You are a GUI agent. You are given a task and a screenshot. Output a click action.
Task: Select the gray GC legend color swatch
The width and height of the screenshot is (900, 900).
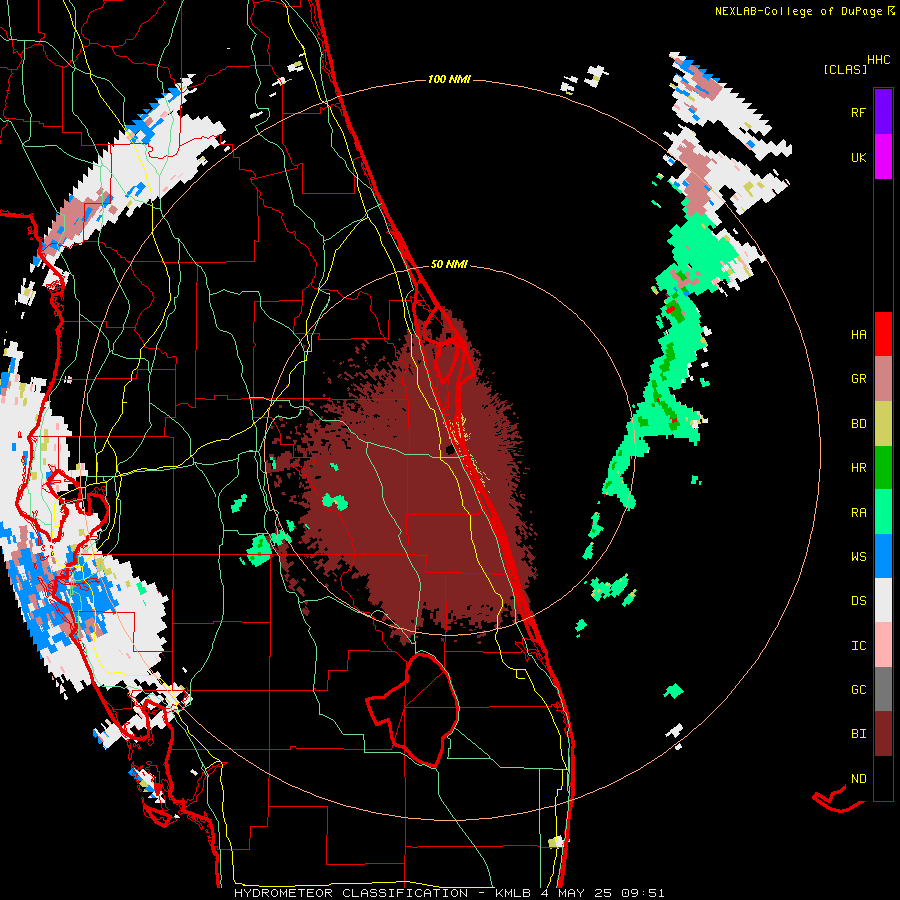click(x=883, y=689)
